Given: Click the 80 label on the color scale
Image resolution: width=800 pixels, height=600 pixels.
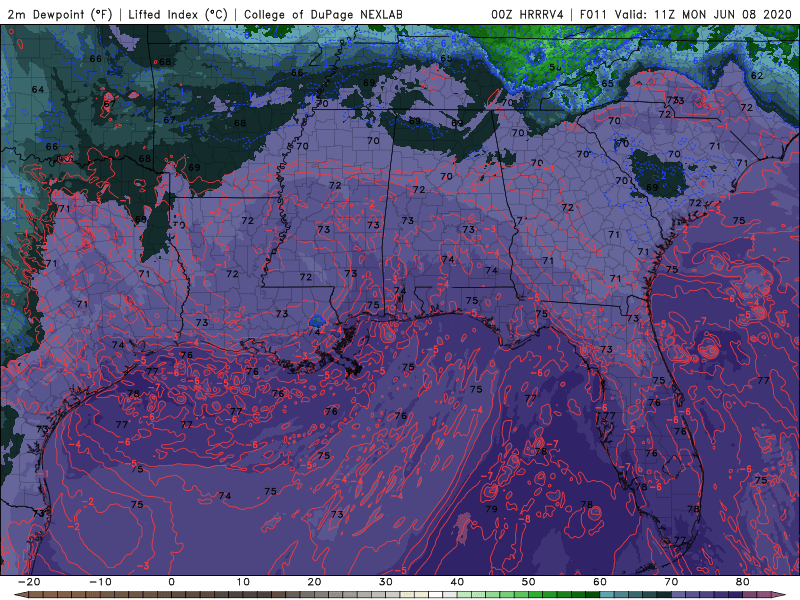Looking at the screenshot, I should [743, 582].
